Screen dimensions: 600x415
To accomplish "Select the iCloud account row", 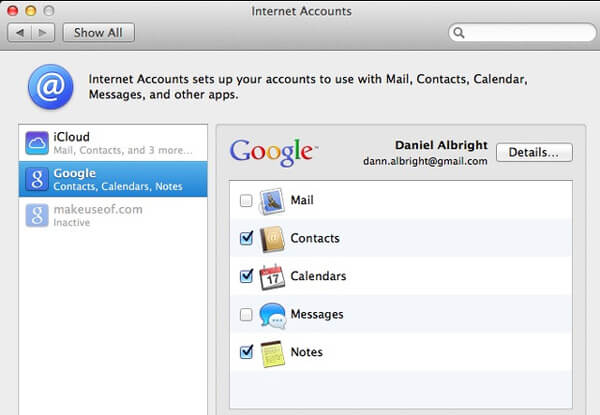I will [113, 143].
